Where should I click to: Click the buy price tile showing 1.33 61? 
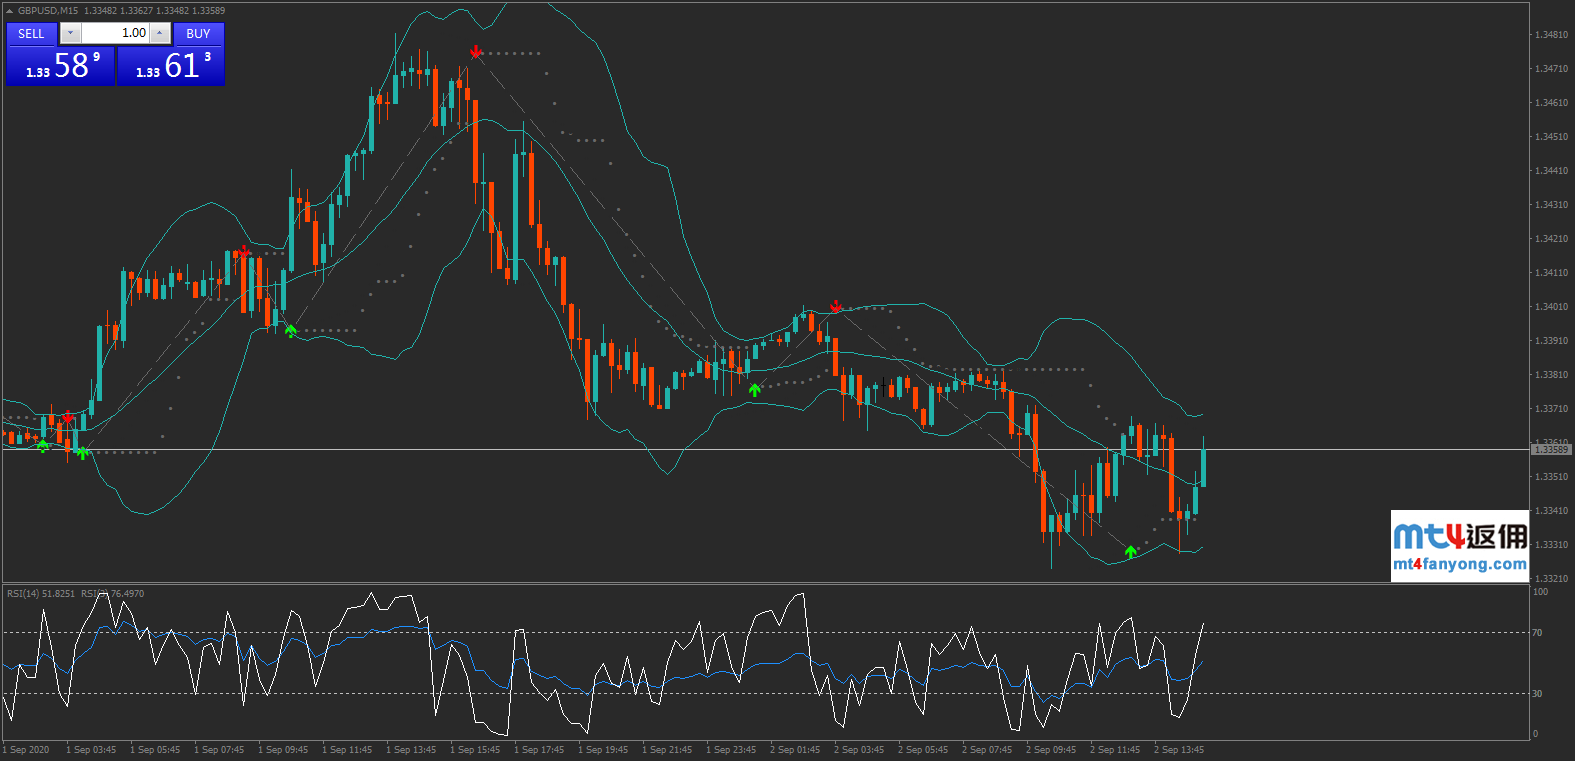point(171,66)
